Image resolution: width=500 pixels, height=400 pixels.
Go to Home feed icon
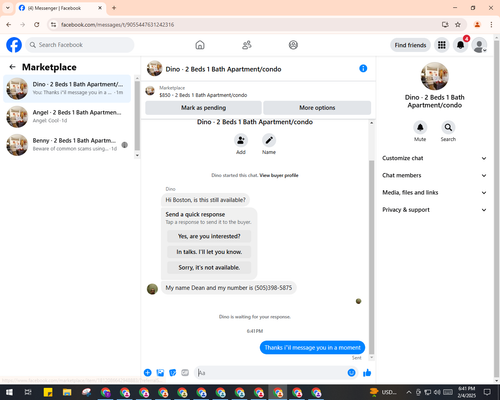tap(200, 45)
